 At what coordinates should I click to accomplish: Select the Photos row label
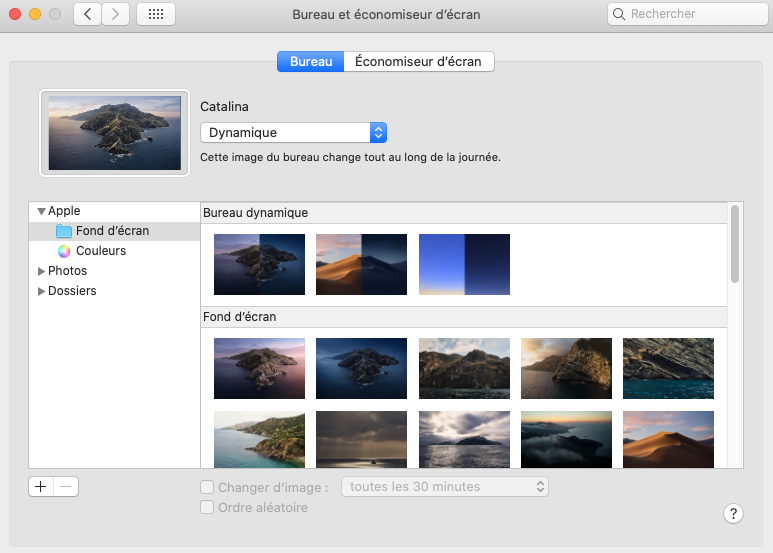(x=68, y=271)
